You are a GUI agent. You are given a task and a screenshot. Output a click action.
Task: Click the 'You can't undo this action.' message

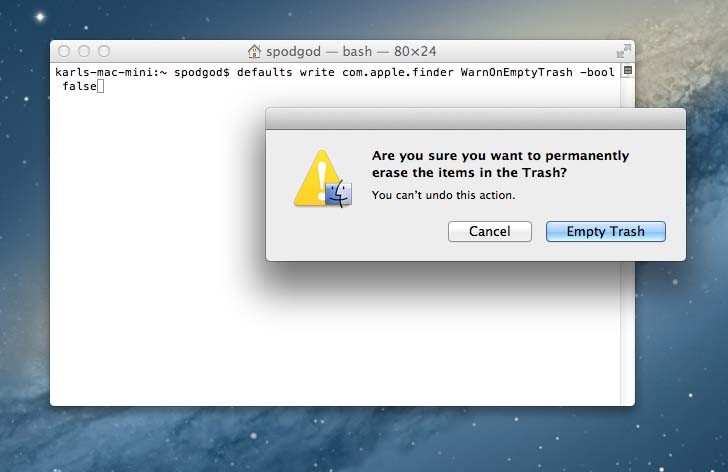[443, 195]
